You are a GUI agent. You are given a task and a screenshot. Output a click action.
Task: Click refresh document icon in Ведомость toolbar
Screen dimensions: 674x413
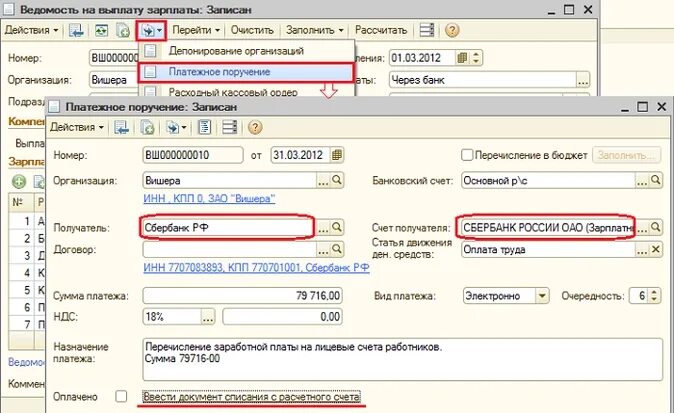101,31
